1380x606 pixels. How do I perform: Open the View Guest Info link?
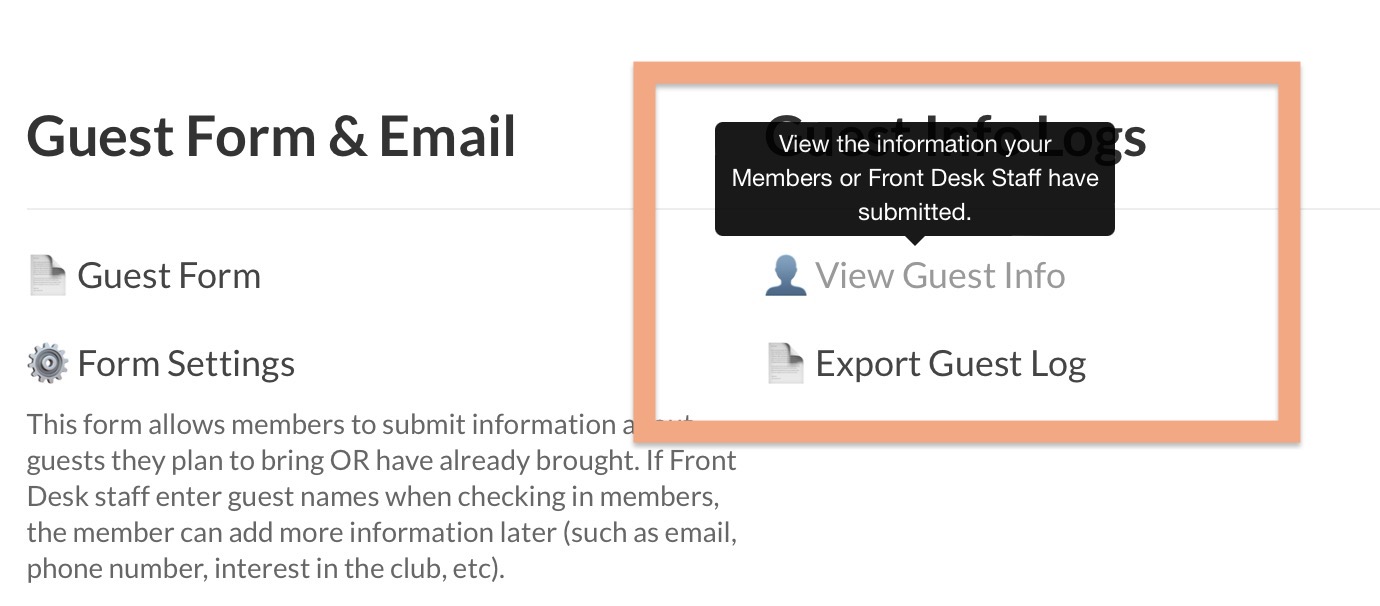coord(940,275)
